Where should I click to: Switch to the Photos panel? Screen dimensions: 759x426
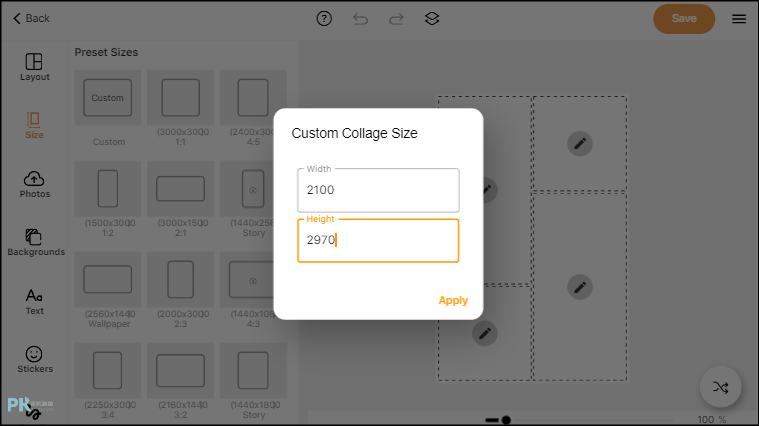pyautogui.click(x=34, y=184)
